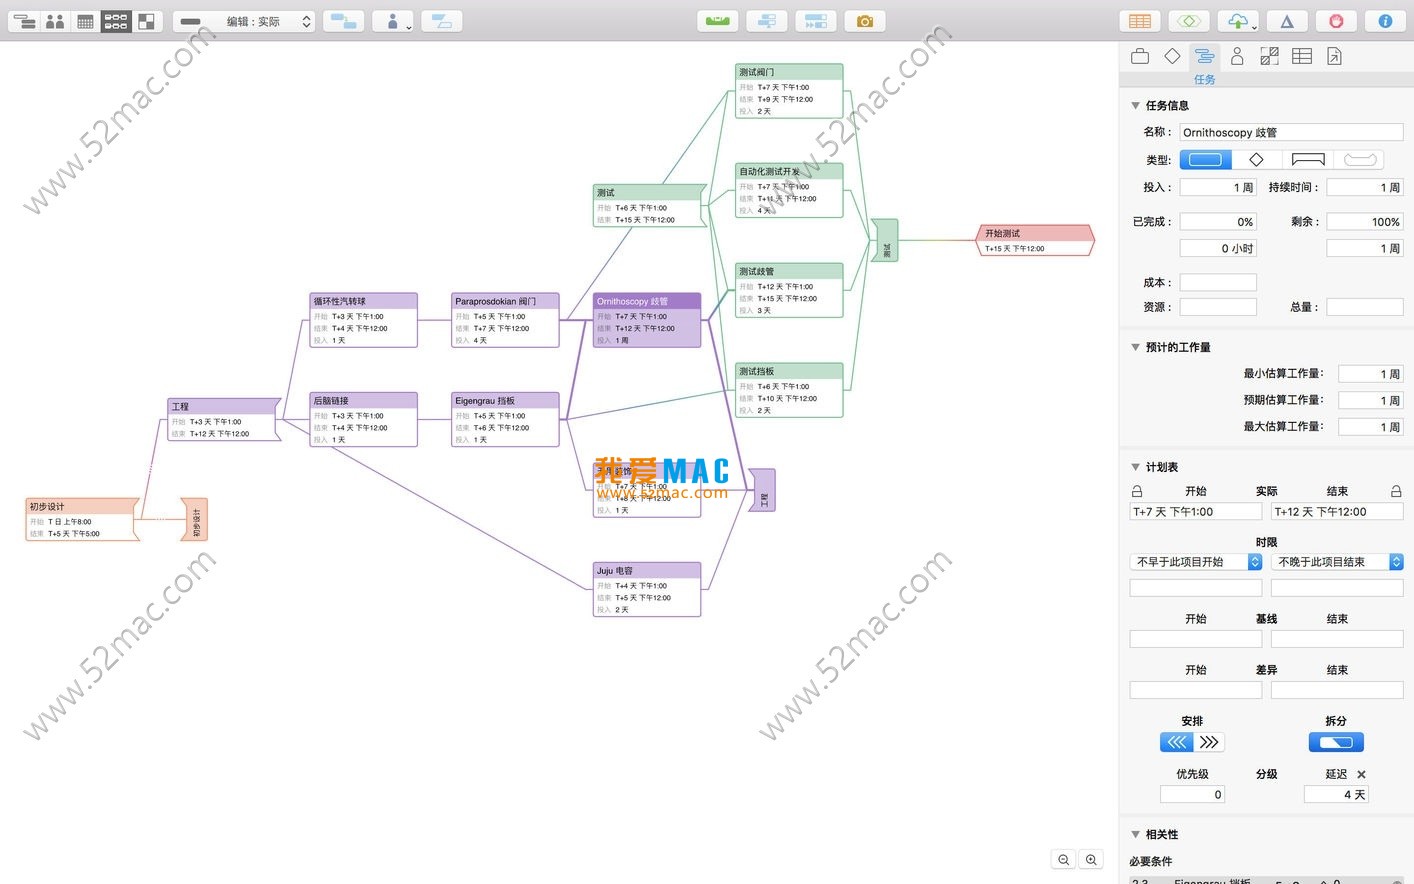
Task: Select the Eigengrau 挡板 task node
Action: pos(505,419)
